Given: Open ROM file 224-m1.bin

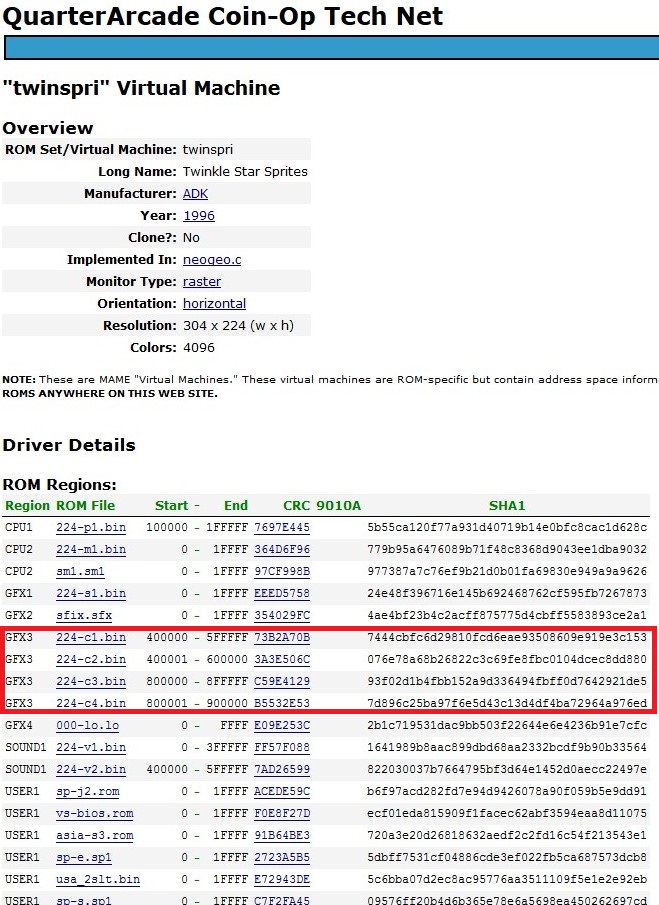Looking at the screenshot, I should 91,549.
